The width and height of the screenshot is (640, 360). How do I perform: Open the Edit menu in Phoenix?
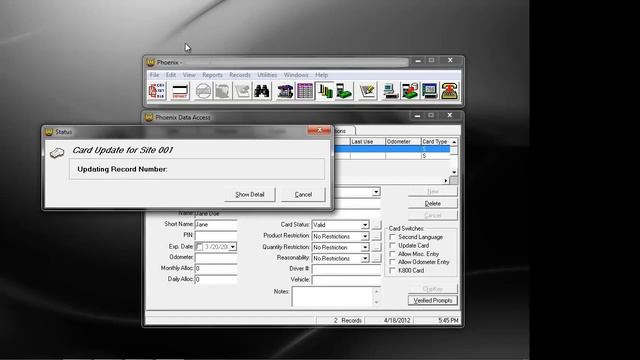pos(171,75)
